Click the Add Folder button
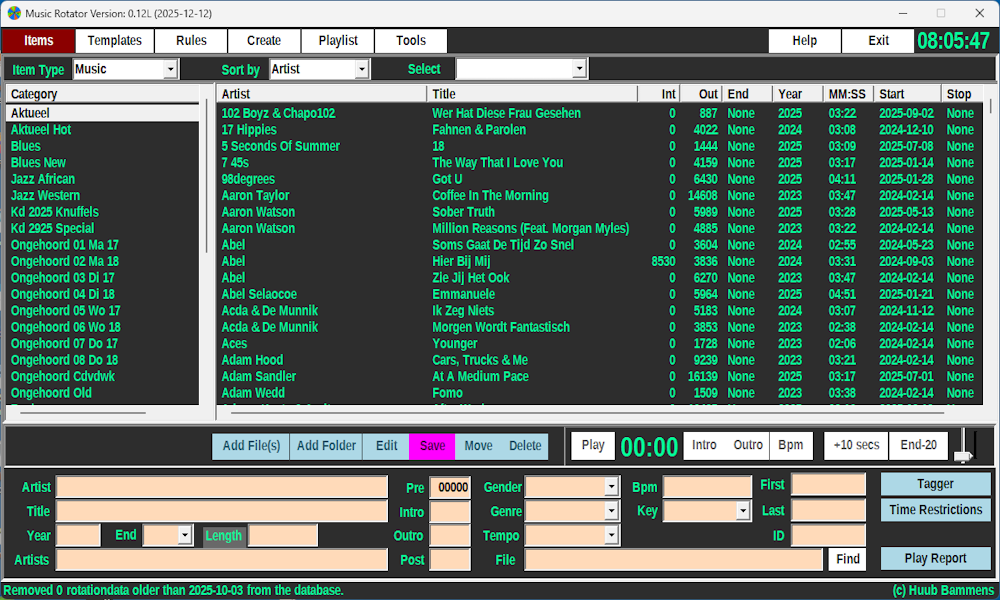Viewport: 1000px width, 600px height. (x=326, y=446)
